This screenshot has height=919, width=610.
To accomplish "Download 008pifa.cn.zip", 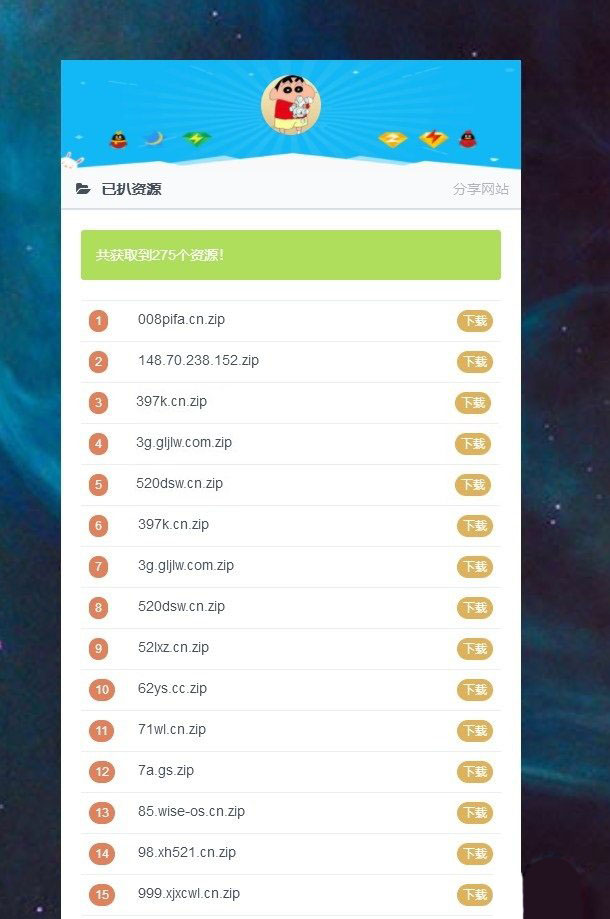I will 475,321.
